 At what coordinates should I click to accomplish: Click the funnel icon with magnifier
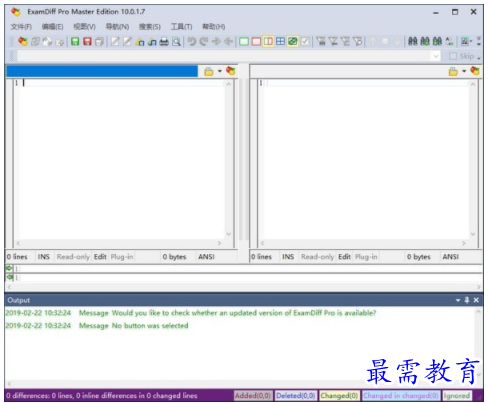[358, 42]
